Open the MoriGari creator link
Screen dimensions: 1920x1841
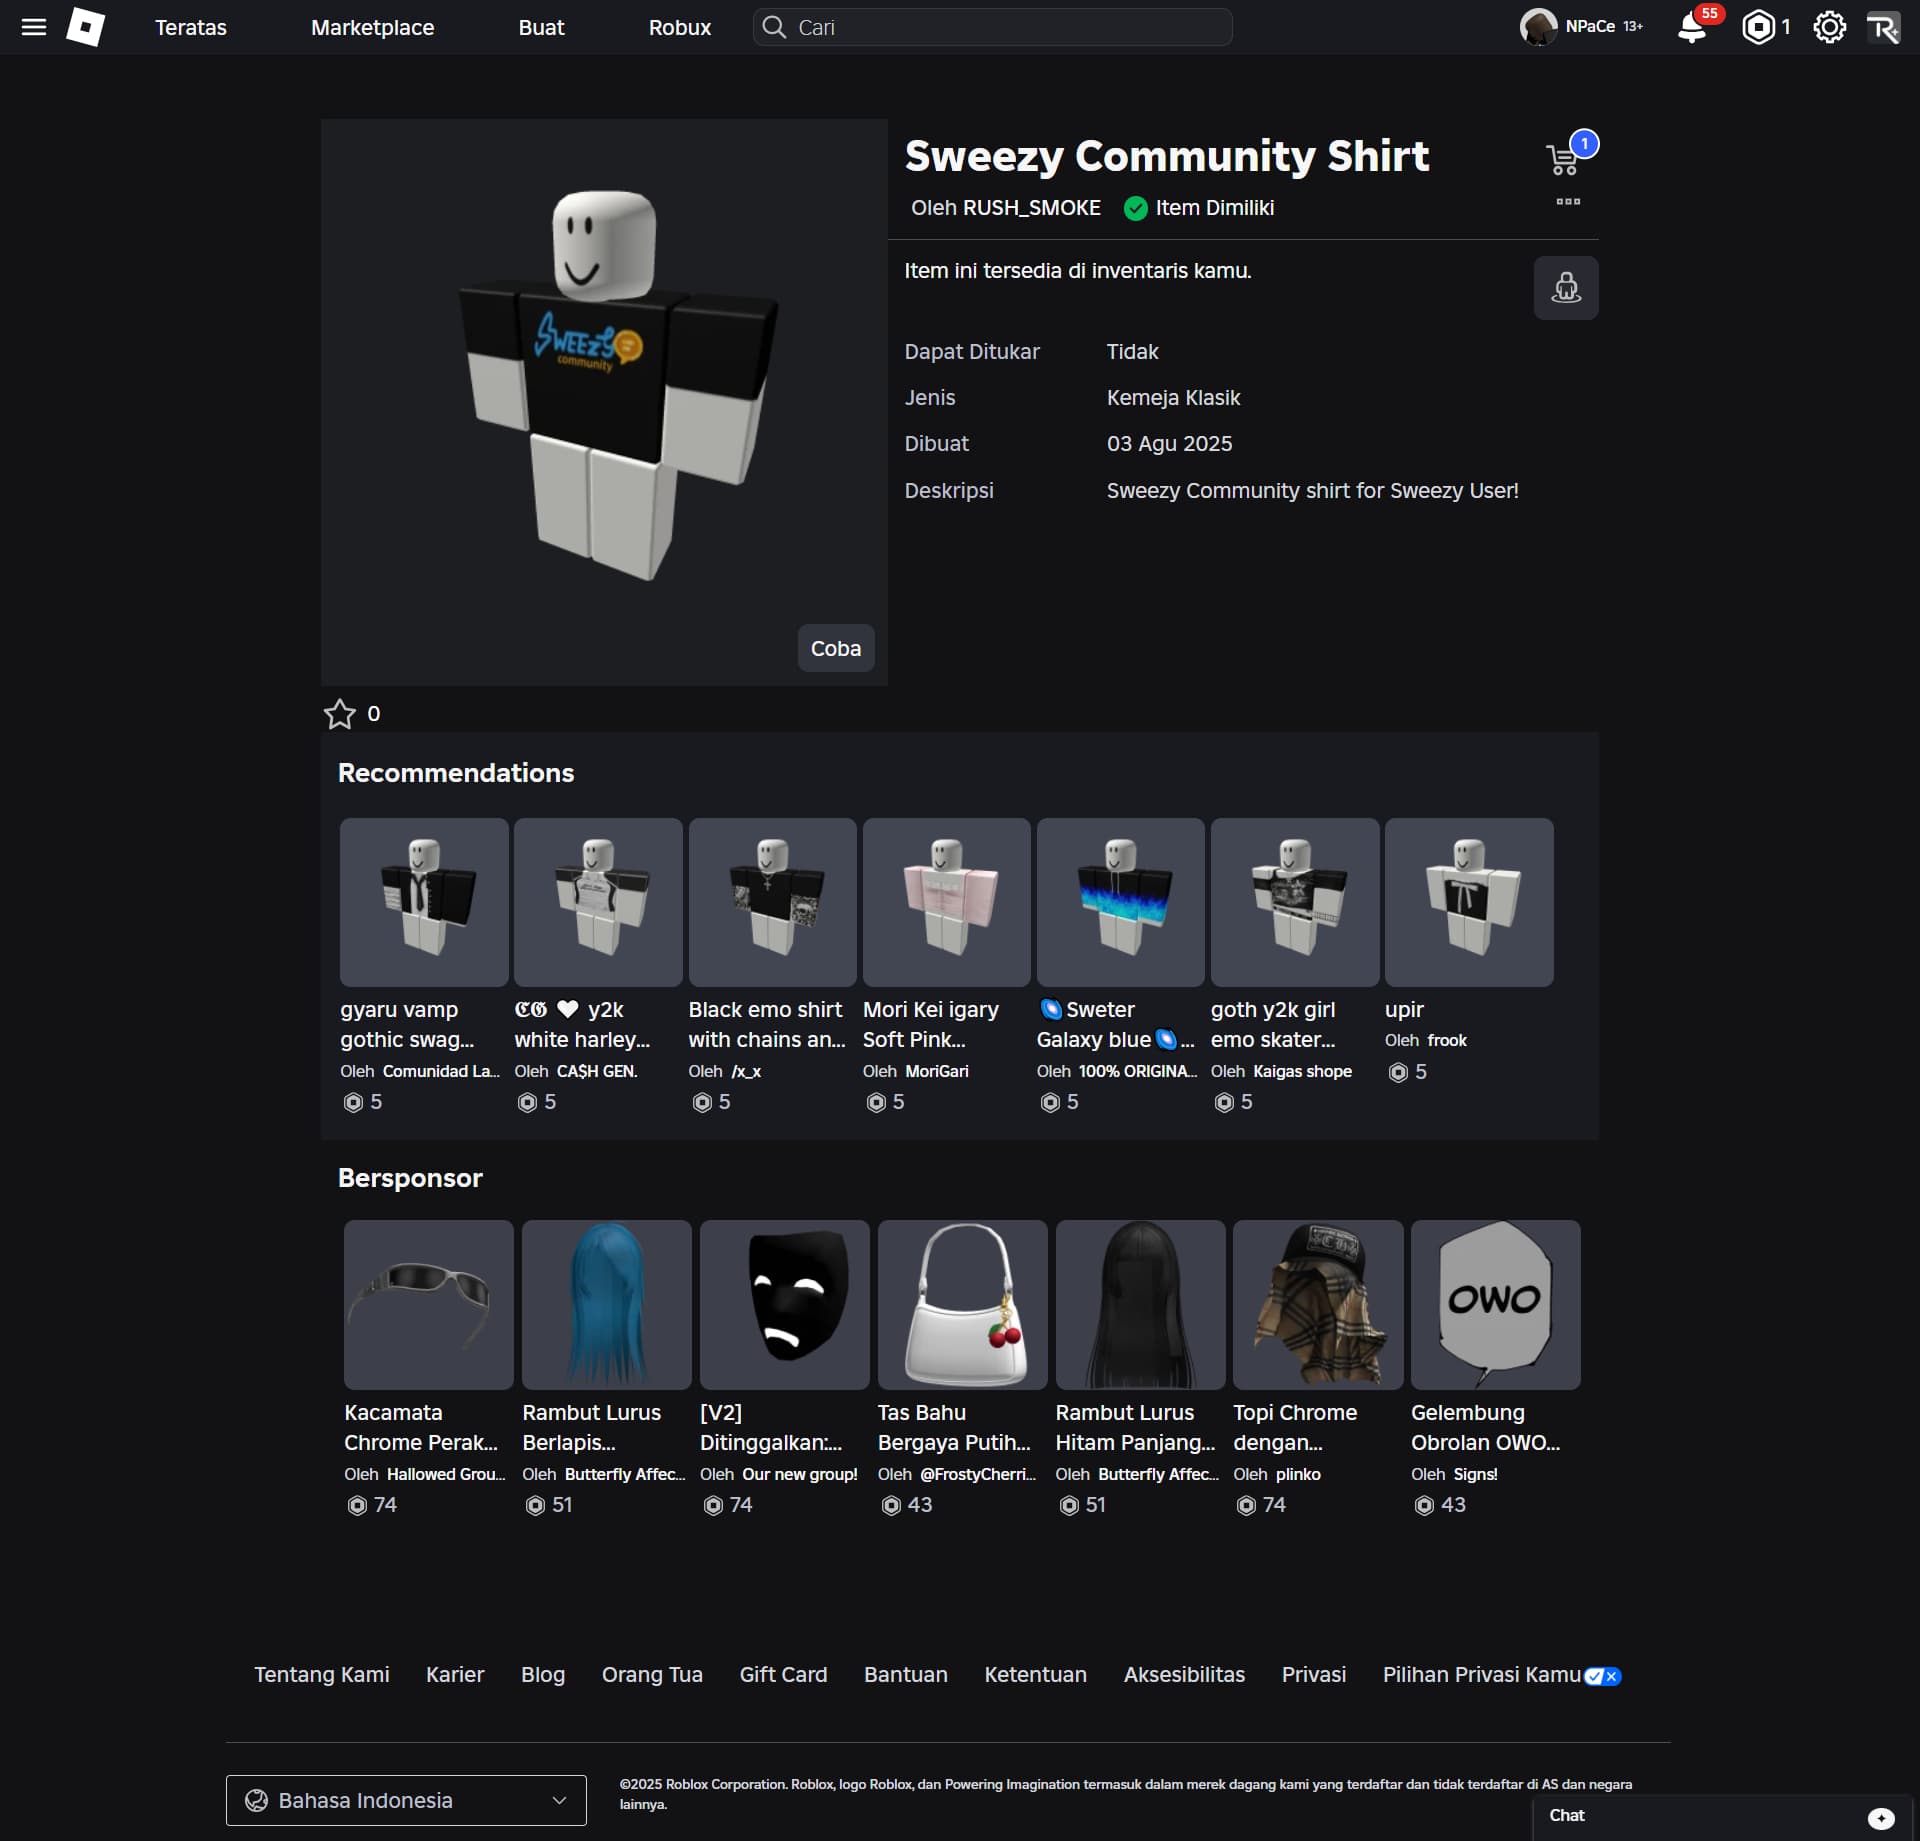(x=937, y=1071)
